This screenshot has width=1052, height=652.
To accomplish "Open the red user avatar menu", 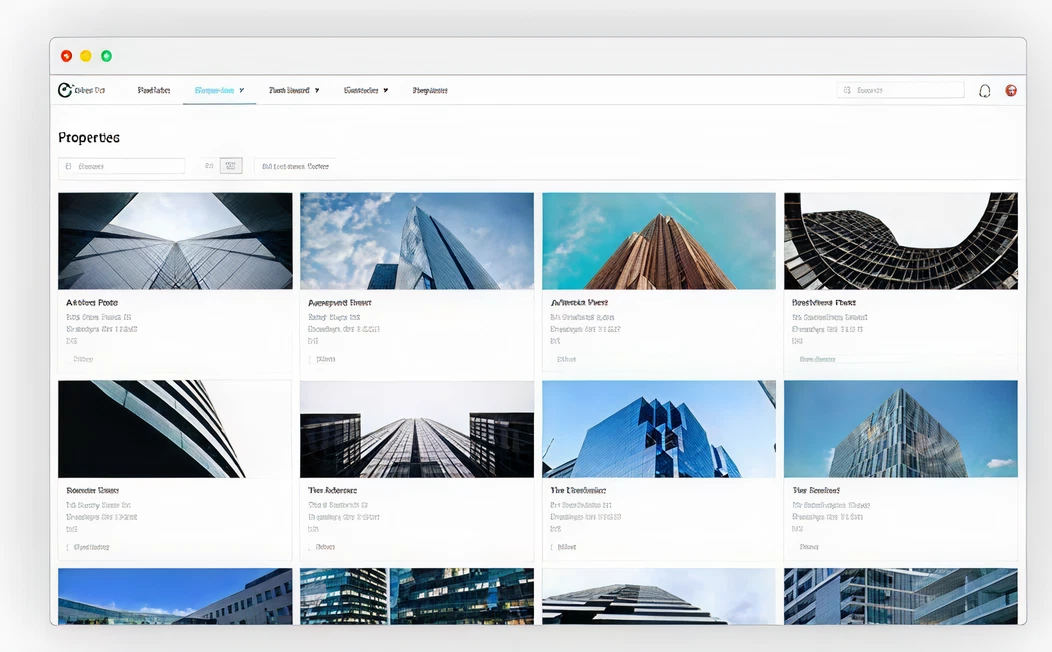I will (x=1011, y=90).
